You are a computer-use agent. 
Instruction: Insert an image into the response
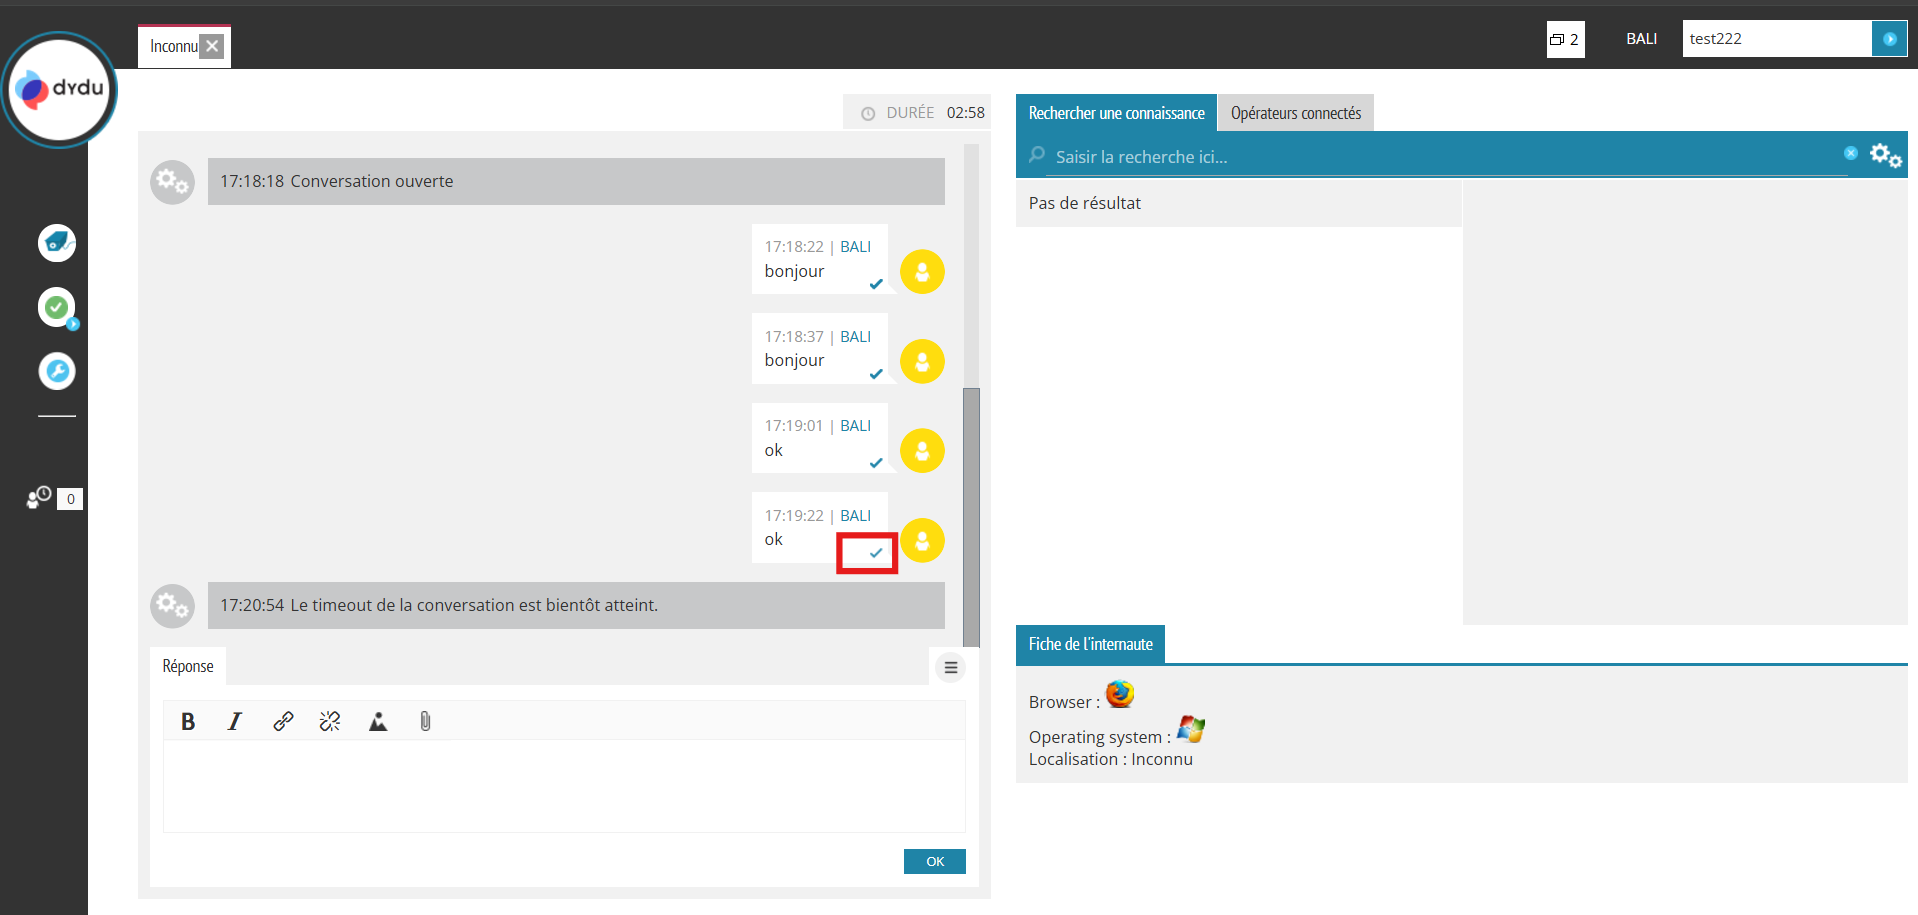(x=378, y=721)
